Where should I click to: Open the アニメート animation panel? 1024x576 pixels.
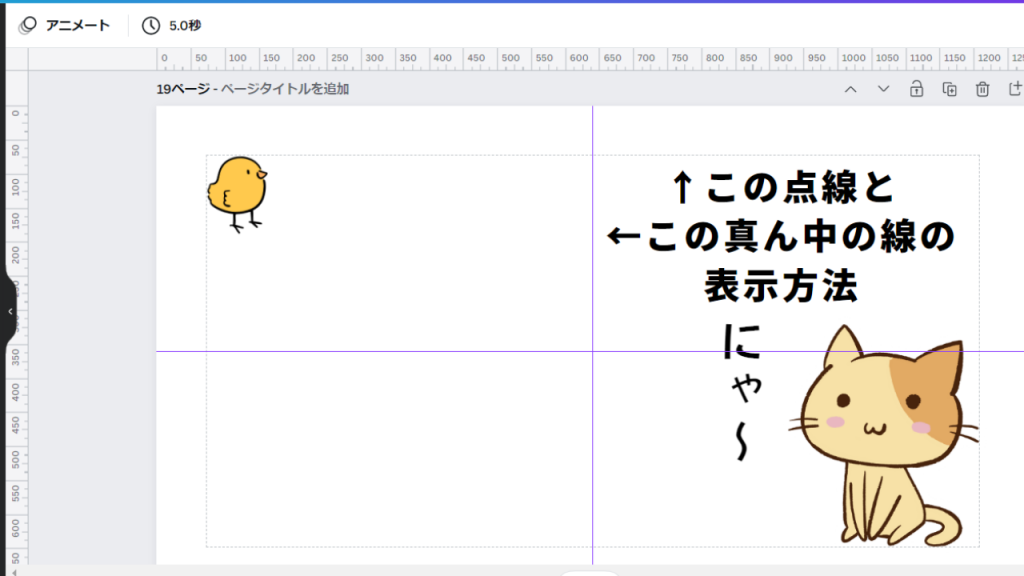(x=64, y=25)
